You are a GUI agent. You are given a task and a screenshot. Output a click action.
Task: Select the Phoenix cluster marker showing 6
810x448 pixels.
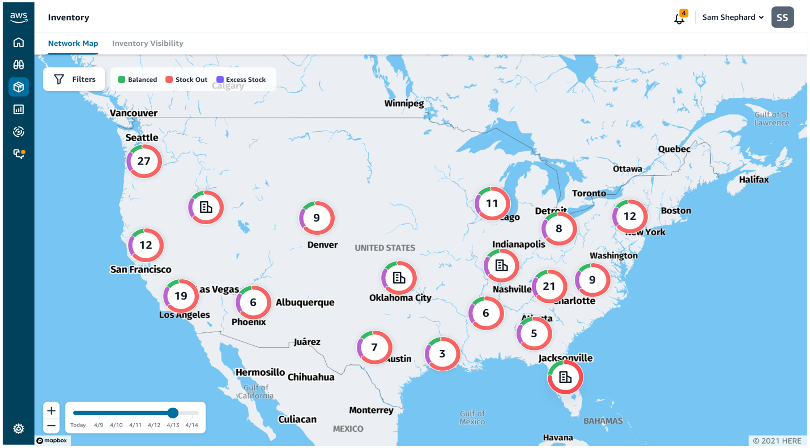tap(253, 302)
